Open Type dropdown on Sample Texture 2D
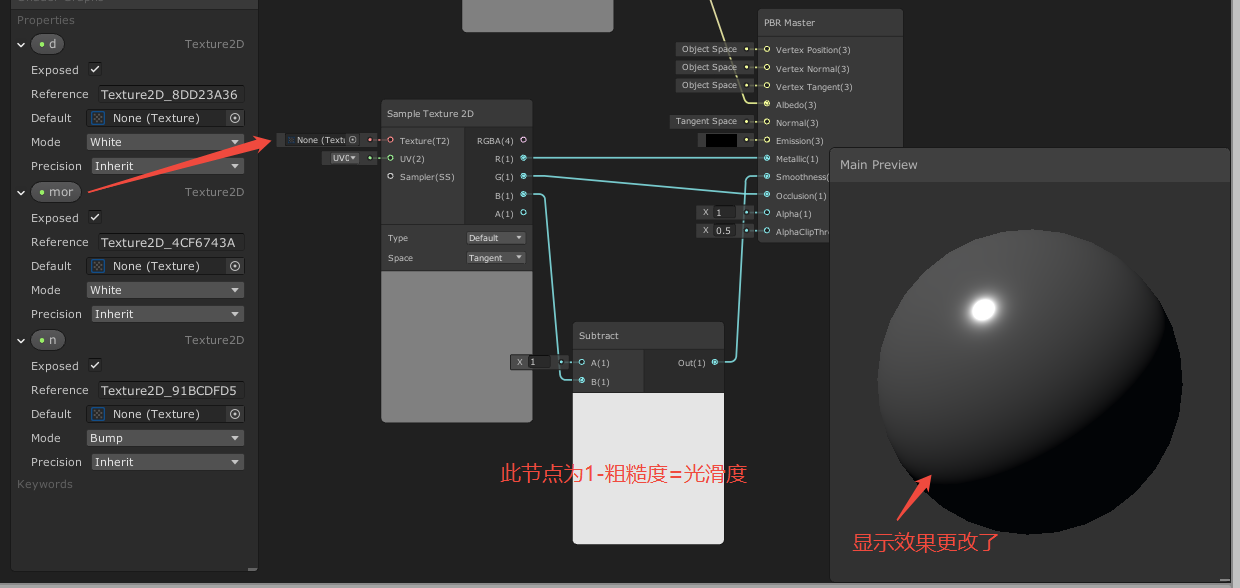Viewport: 1240px width, 588px height. coord(496,238)
